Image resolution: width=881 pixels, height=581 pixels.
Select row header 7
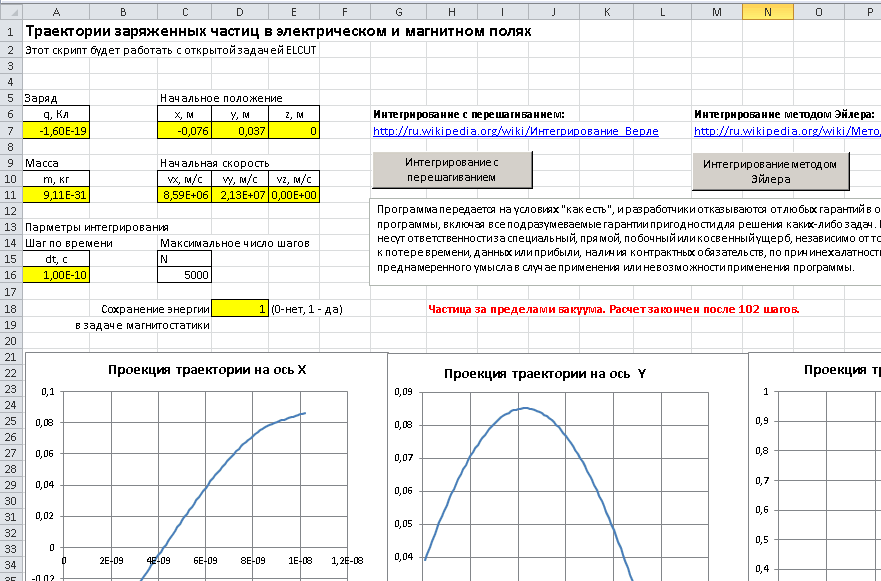[11, 131]
